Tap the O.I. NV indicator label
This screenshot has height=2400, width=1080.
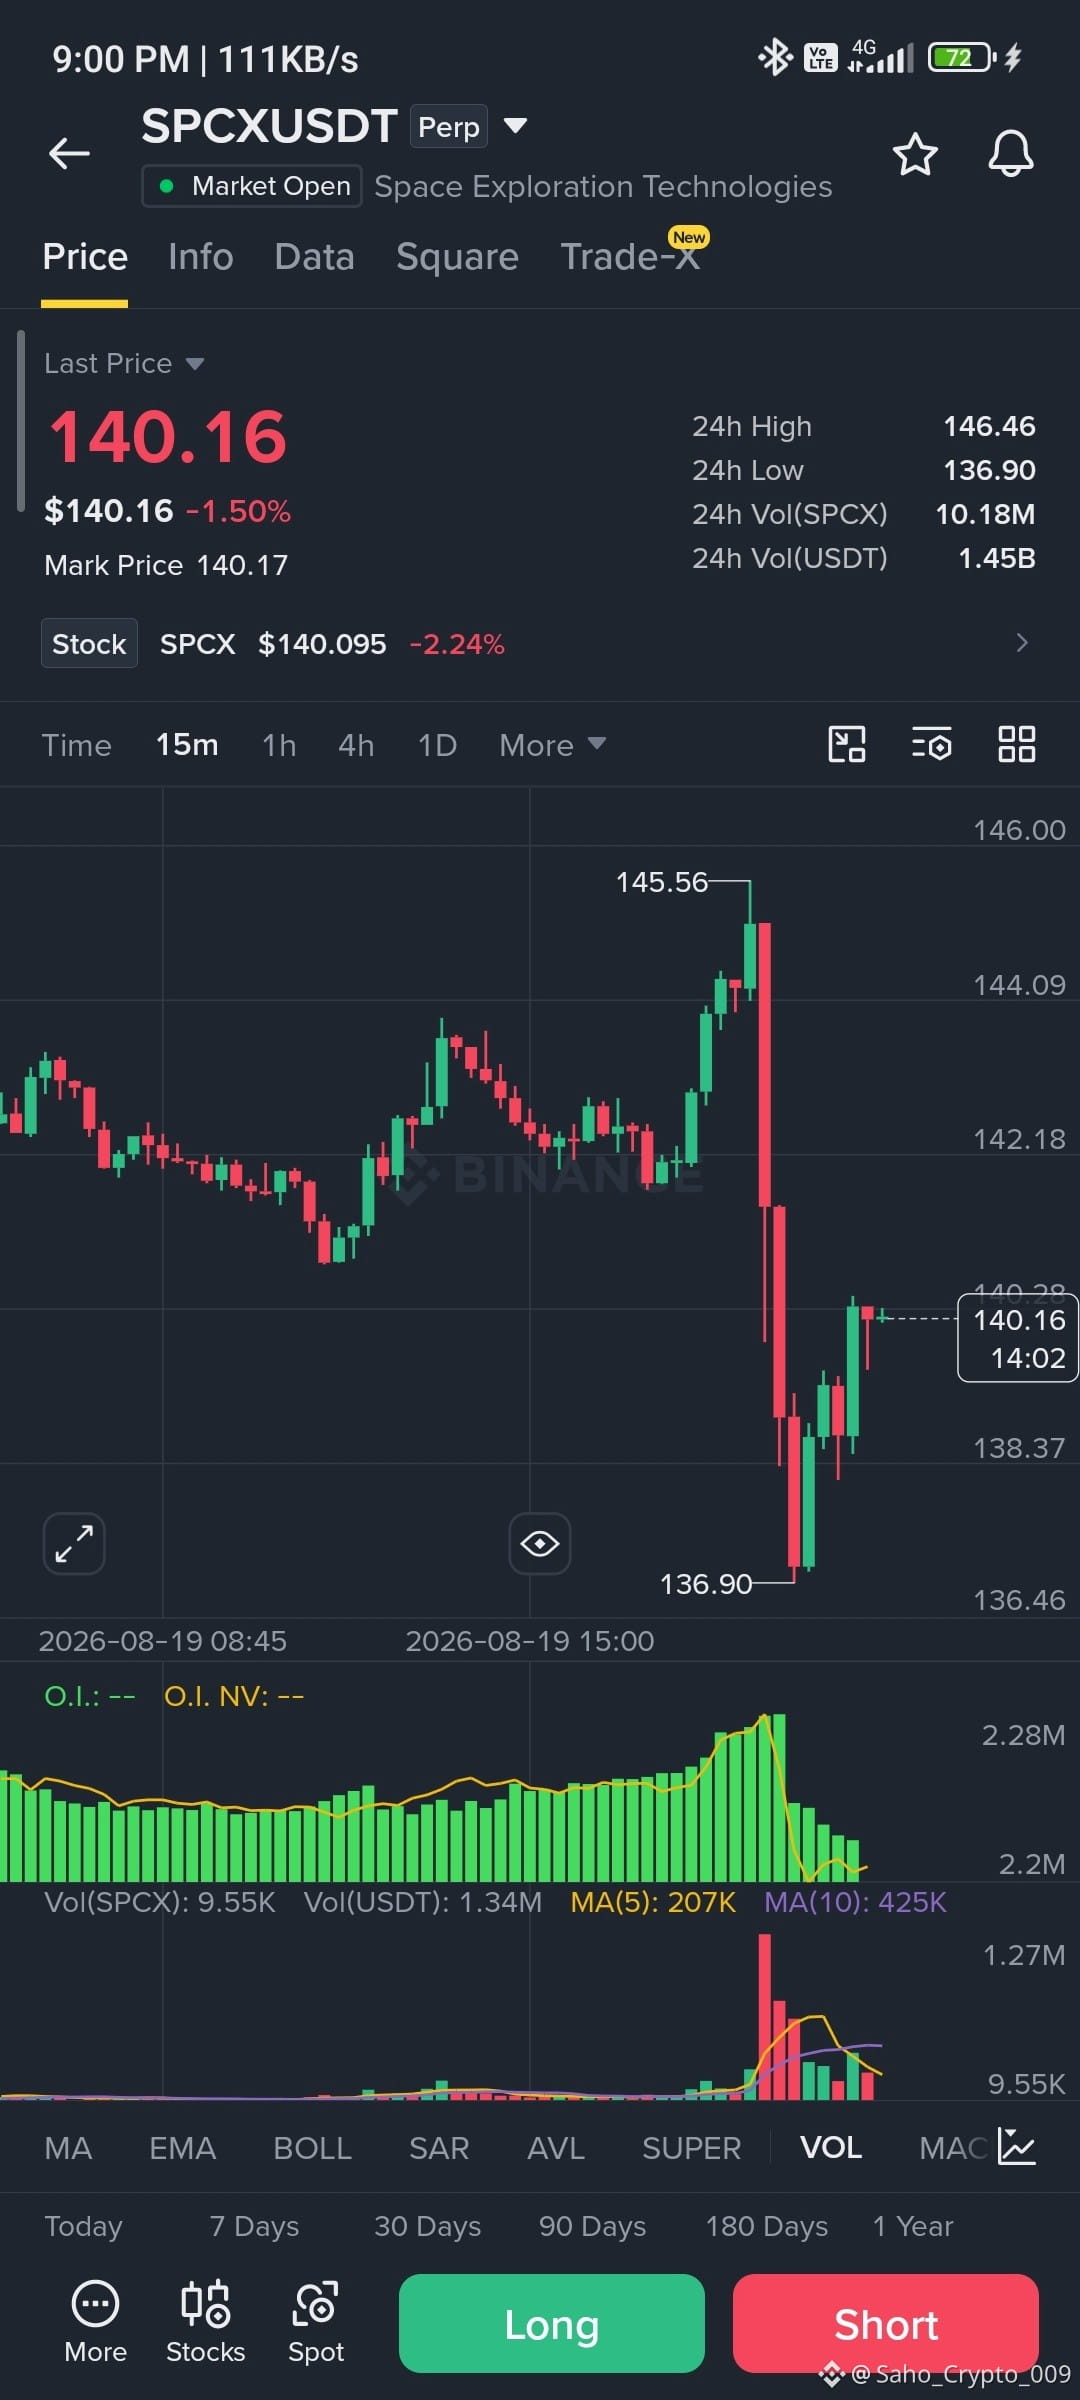click(234, 1696)
